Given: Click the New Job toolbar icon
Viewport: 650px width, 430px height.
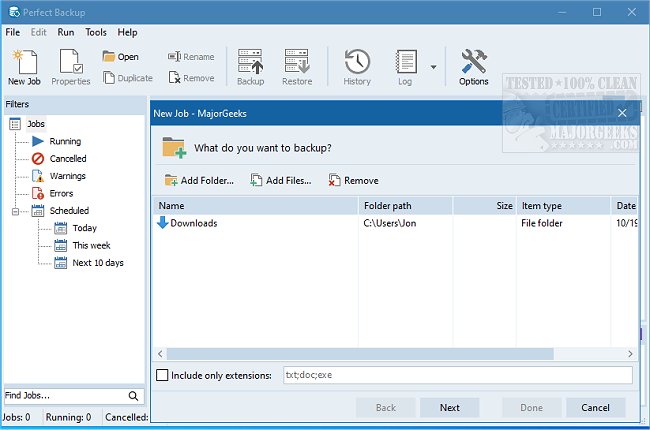Looking at the screenshot, I should tap(24, 67).
